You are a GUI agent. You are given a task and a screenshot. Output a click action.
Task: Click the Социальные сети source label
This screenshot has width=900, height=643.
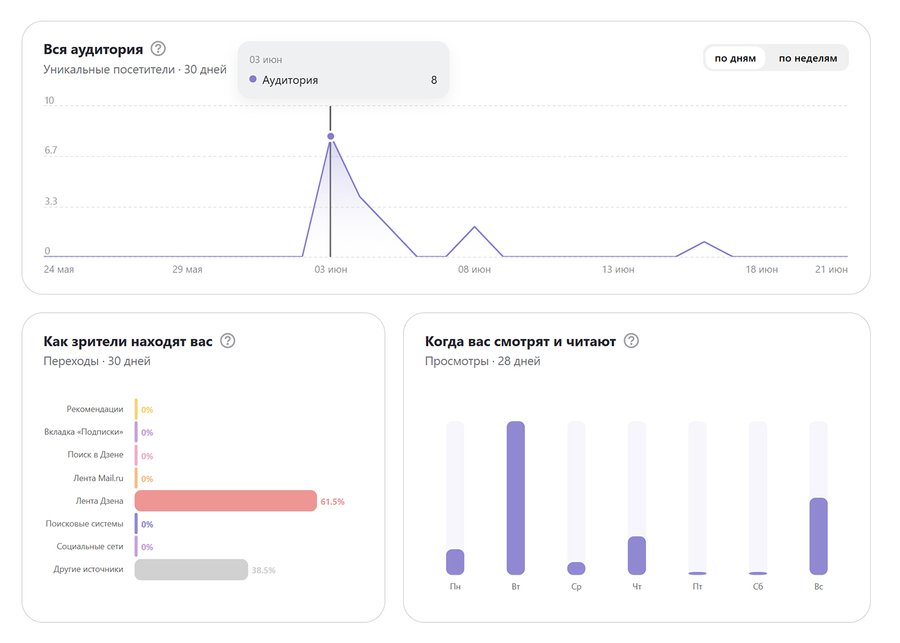tap(90, 547)
